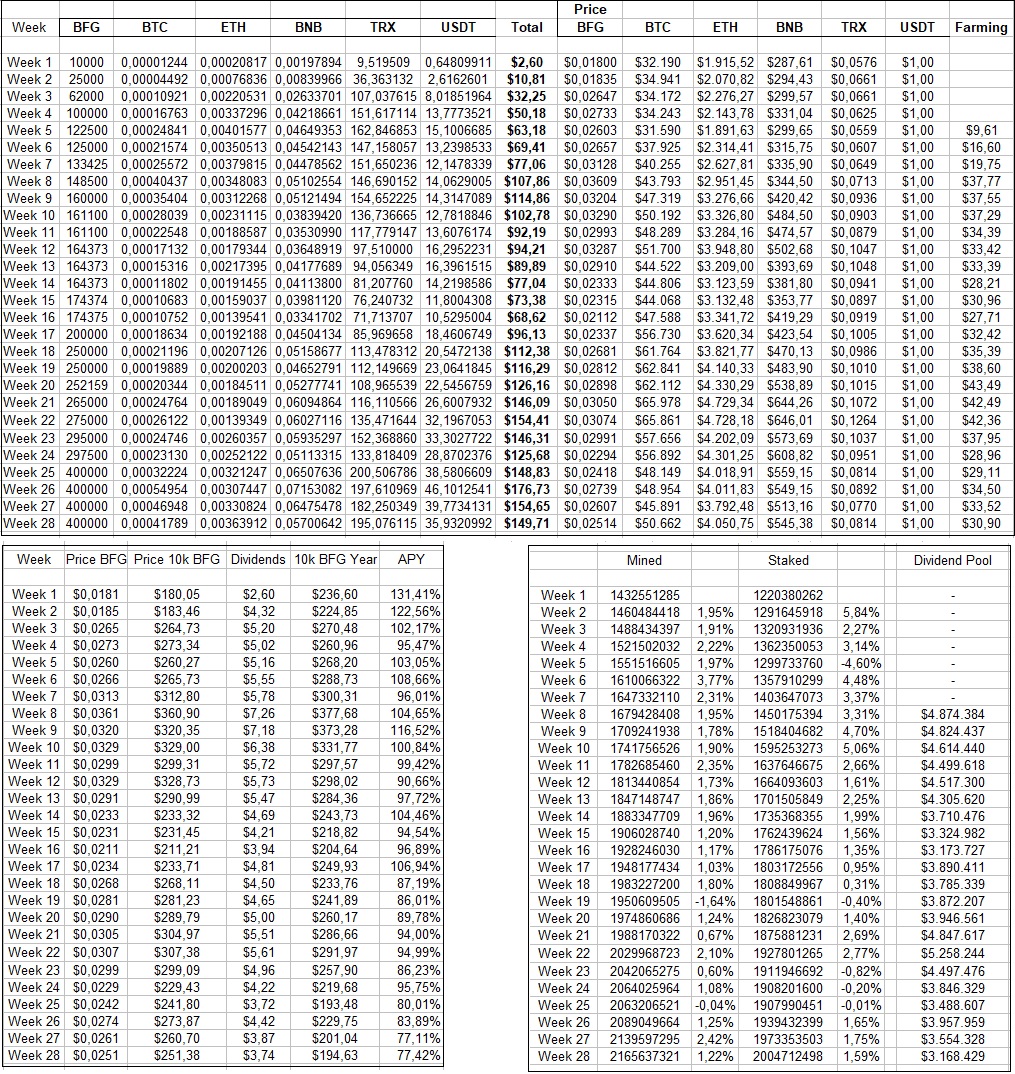Viewport: 1015px width, 1074px height.
Task: Select dividend pool $3.168.429
Action: 953,1056
